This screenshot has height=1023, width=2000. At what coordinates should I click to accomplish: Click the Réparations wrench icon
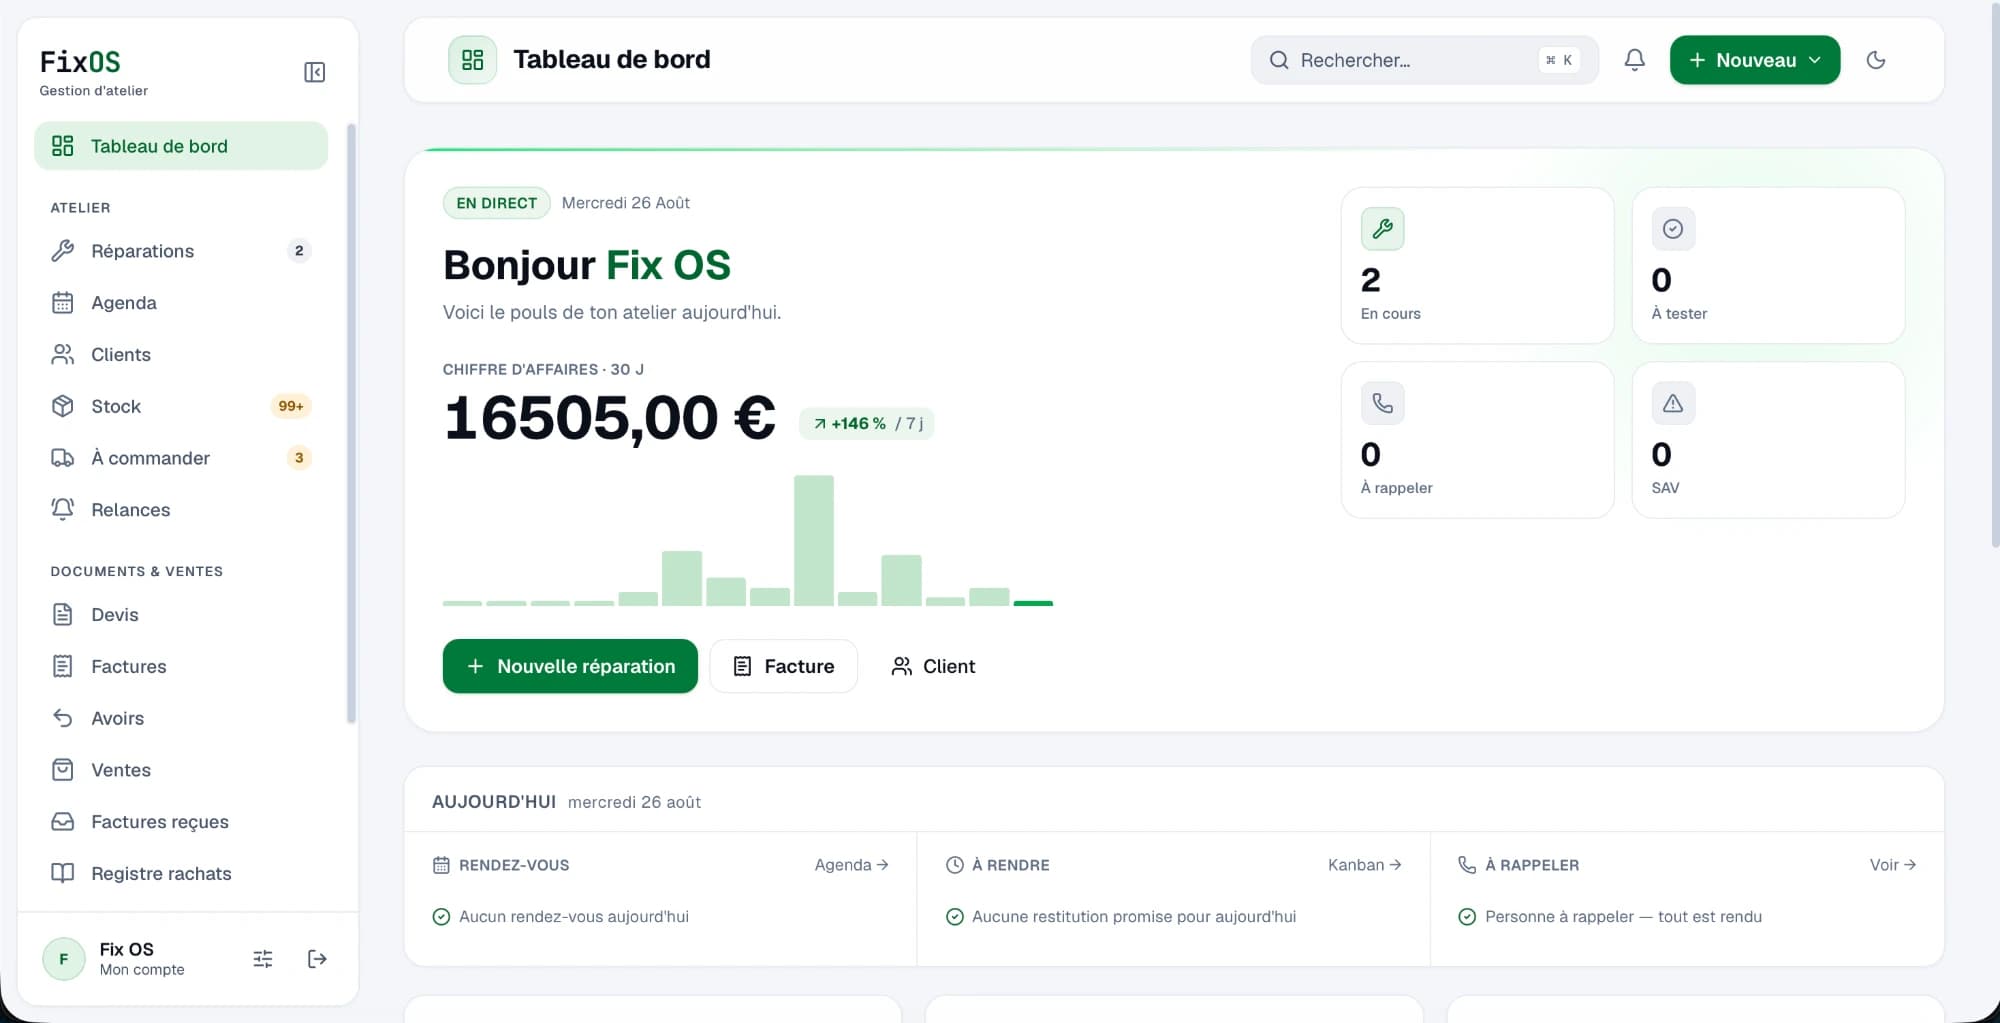tap(62, 251)
